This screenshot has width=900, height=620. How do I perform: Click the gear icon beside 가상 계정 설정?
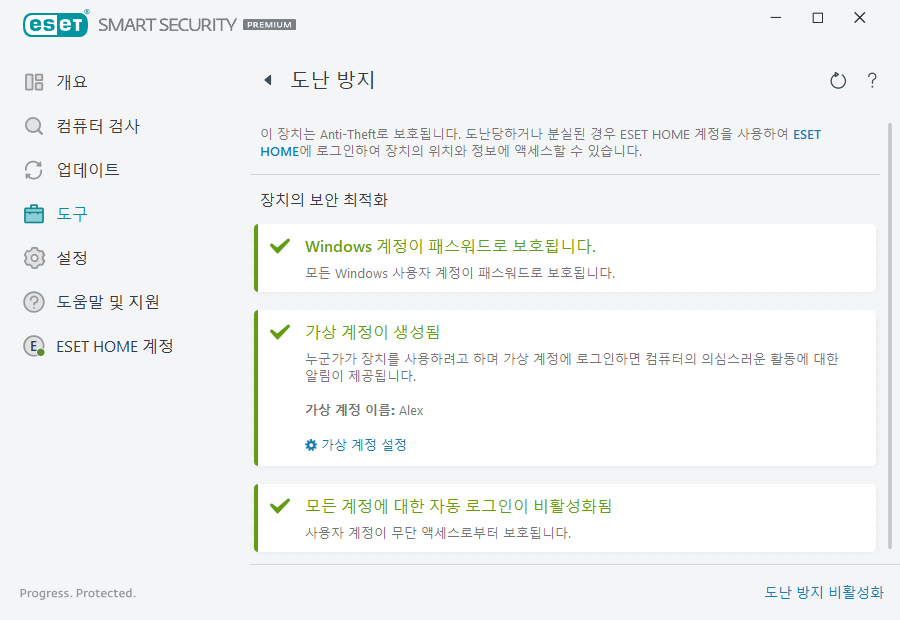click(310, 445)
